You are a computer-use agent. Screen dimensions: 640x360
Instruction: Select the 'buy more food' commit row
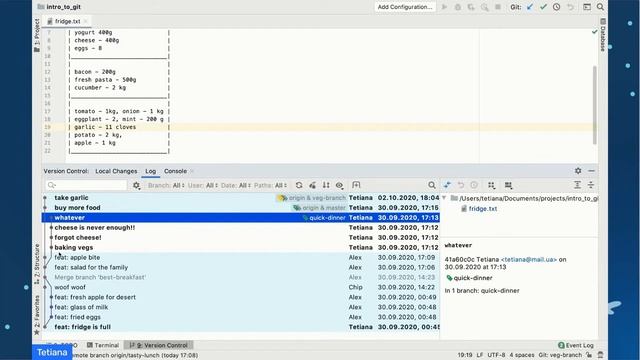click(241, 208)
